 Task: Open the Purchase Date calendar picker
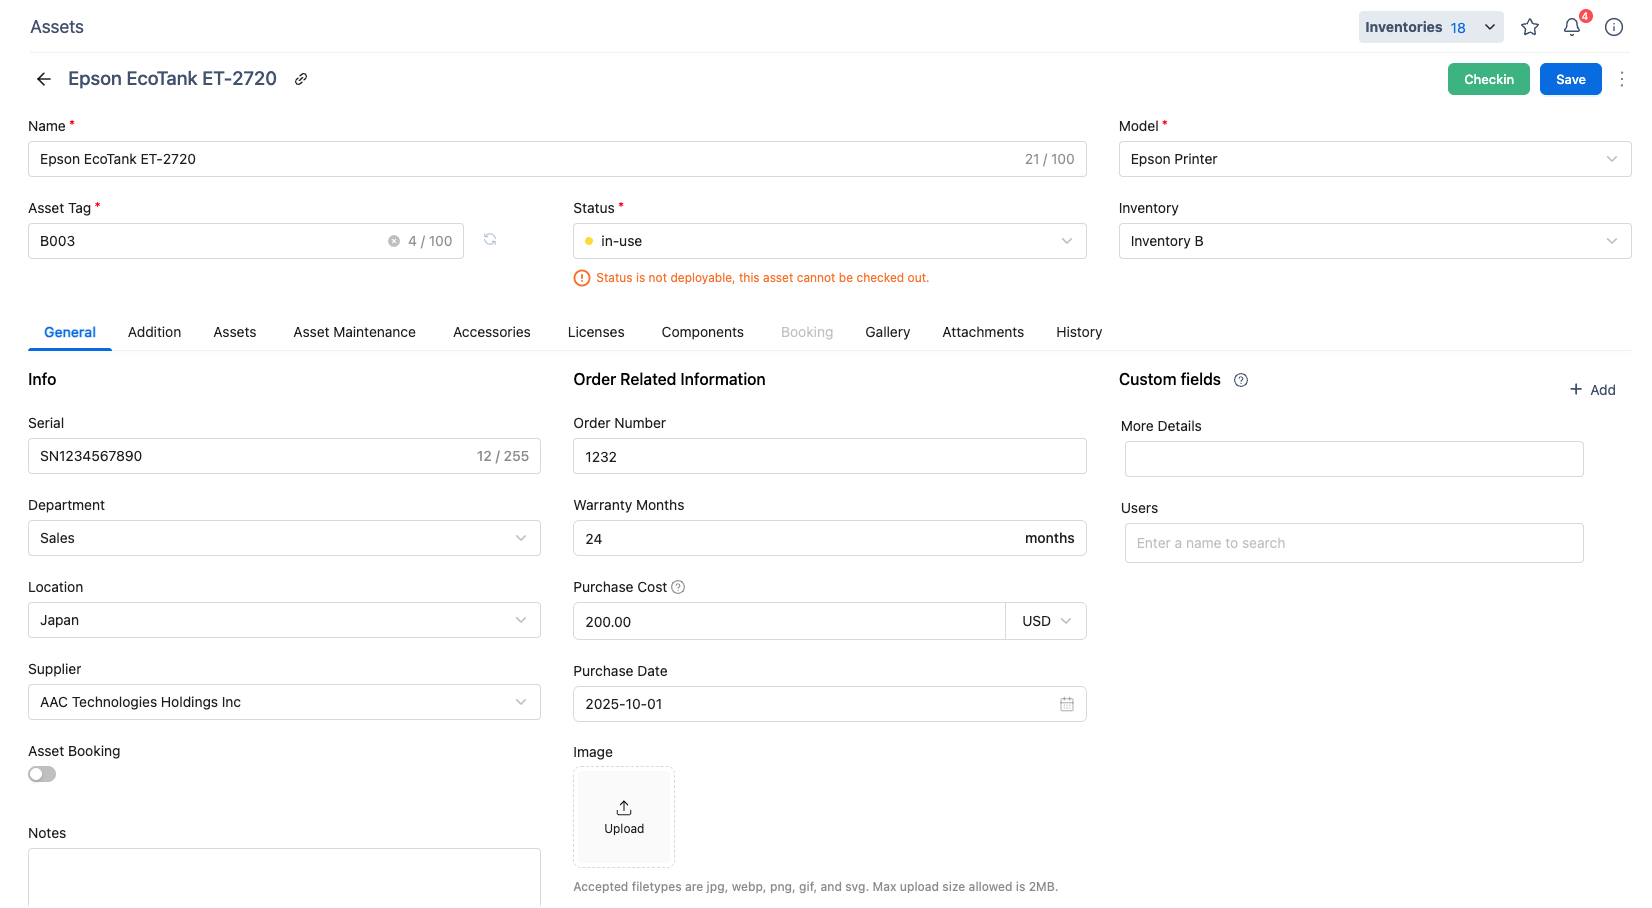click(x=1066, y=704)
